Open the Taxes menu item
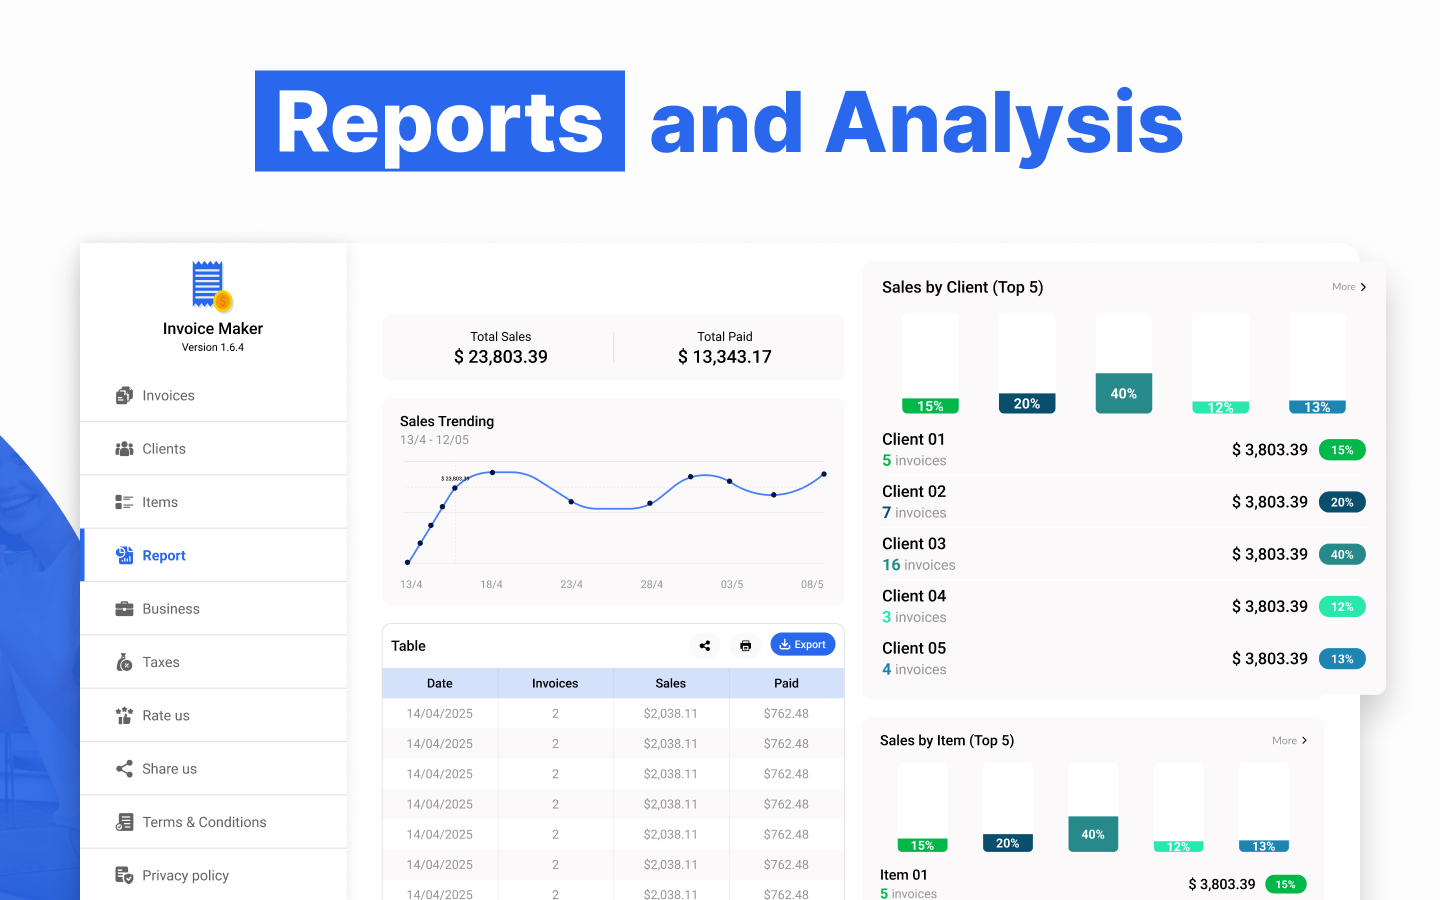1440x900 pixels. point(214,662)
